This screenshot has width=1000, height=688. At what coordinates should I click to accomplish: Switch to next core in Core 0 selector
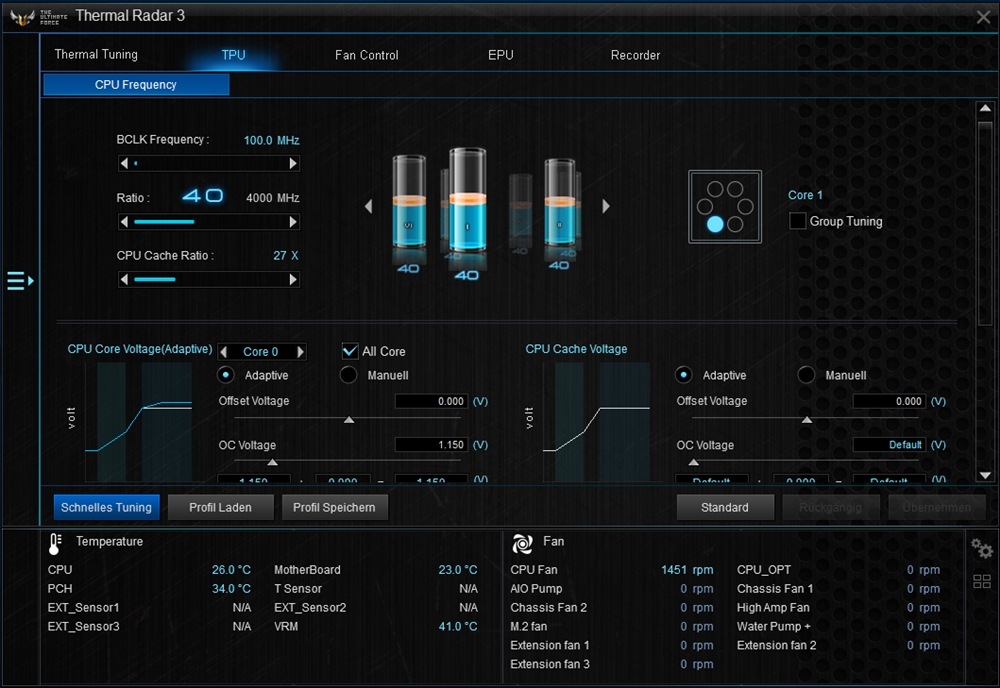pos(300,351)
